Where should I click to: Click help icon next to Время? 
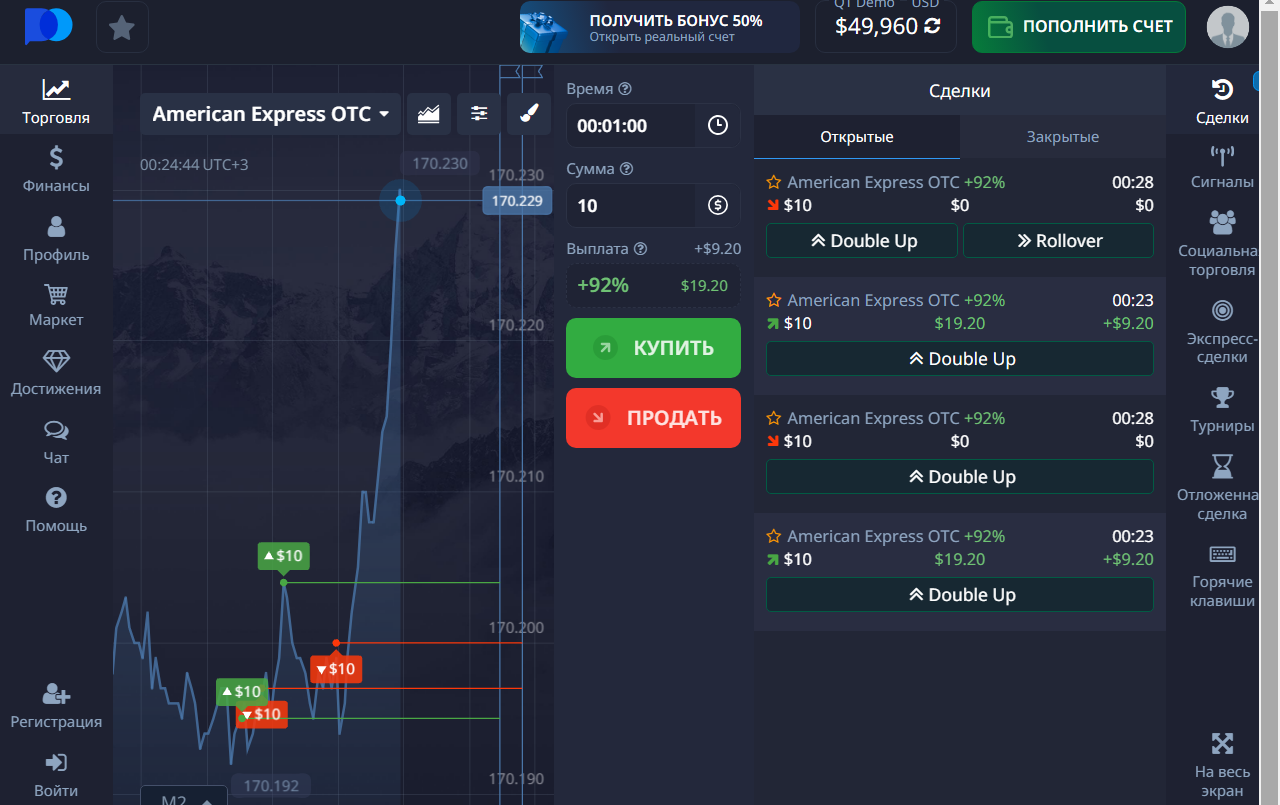626,88
